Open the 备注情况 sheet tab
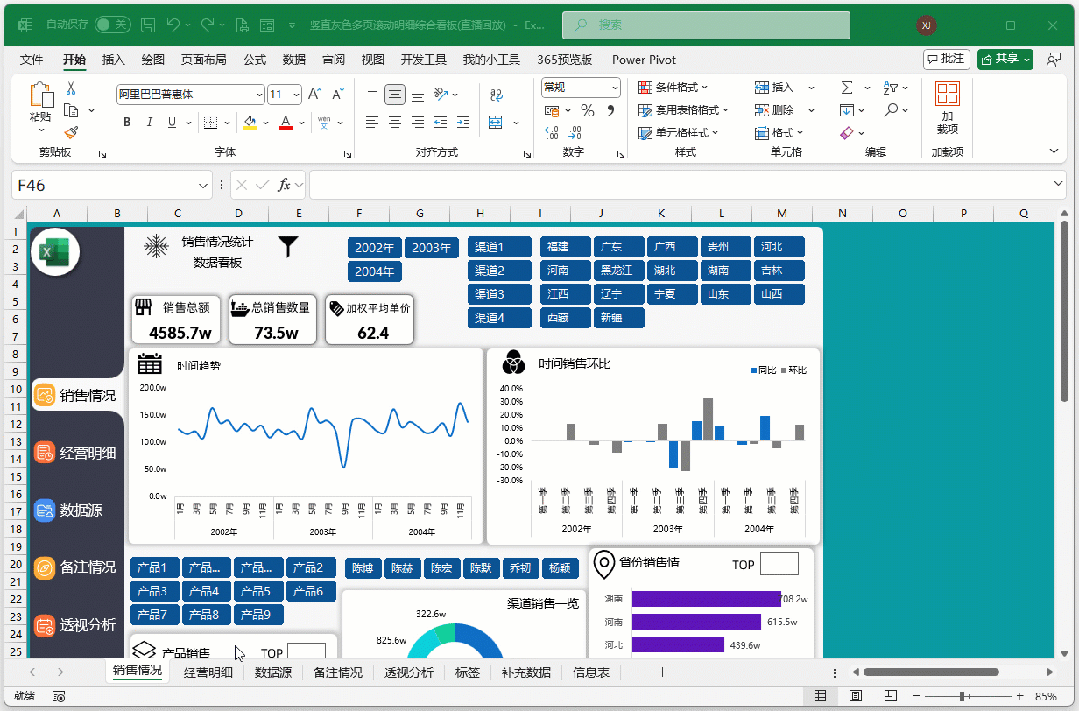The image size is (1079, 711). [x=338, y=672]
